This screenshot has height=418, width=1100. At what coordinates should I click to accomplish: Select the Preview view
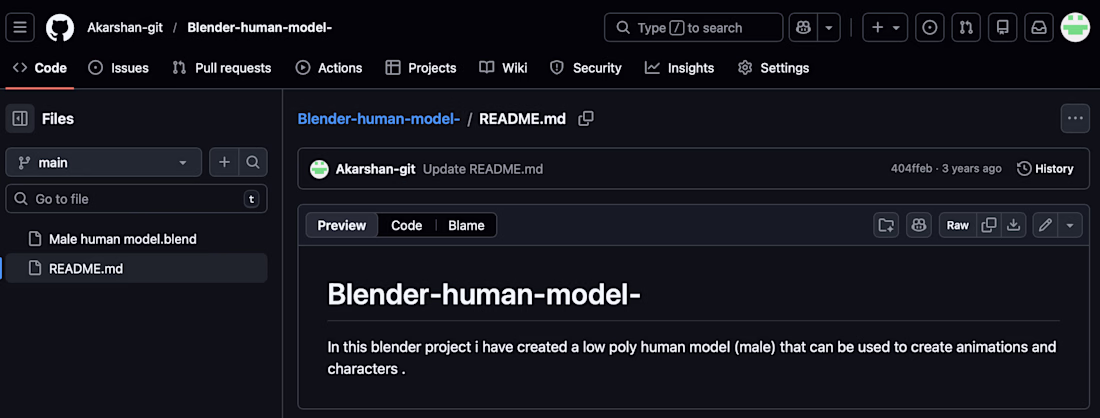click(342, 225)
